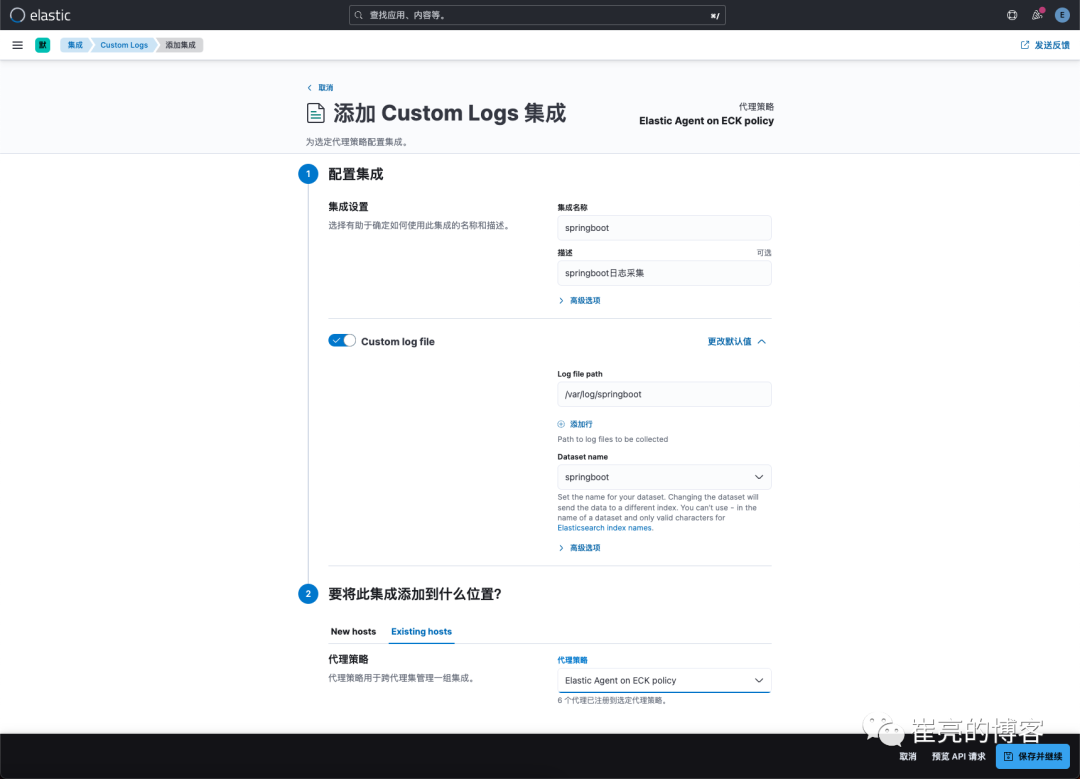Screen dimensions: 1080x779
Task: Click the 6 个代理已注册 status text
Action: click(x=612, y=700)
